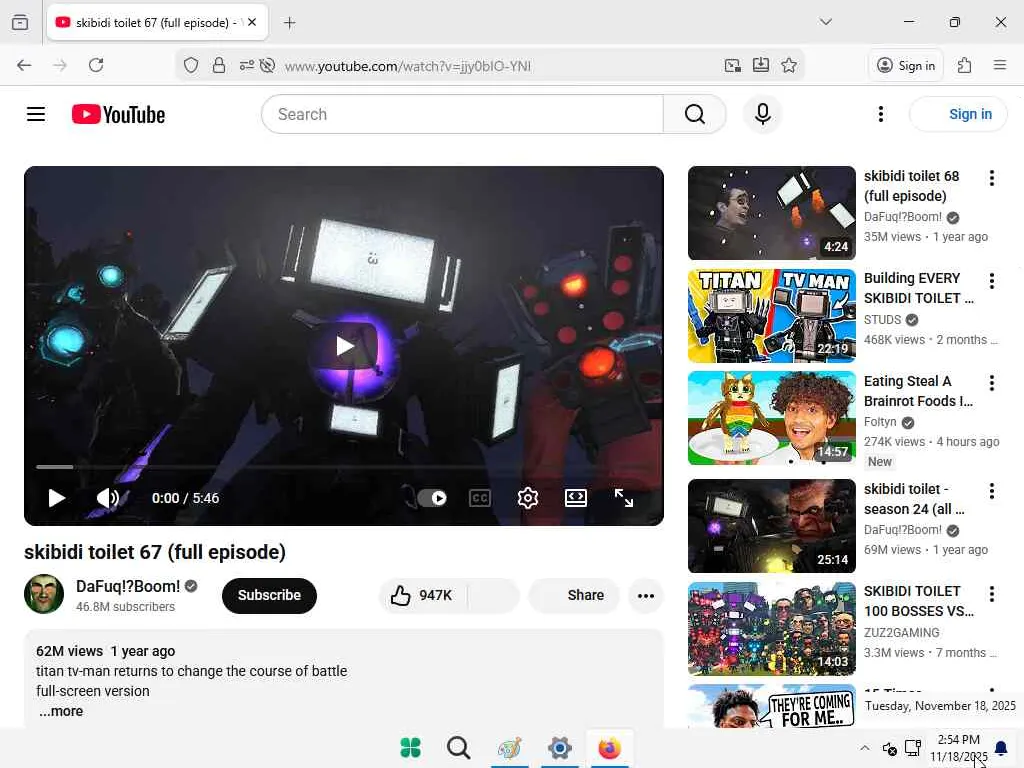
Task: Click the YouTube Sign in button
Action: pos(958,114)
